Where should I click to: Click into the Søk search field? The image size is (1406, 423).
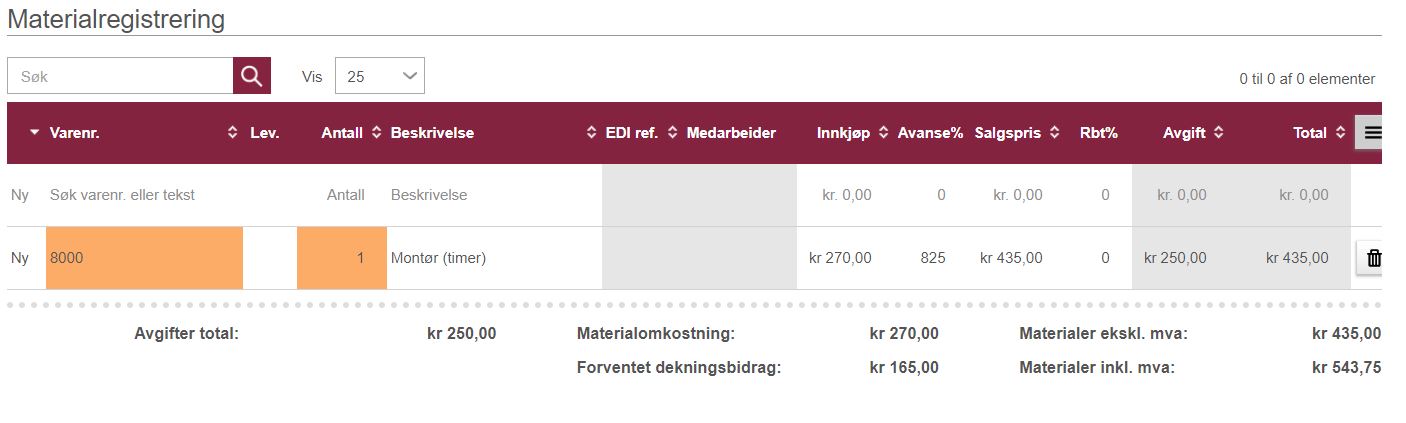click(120, 76)
